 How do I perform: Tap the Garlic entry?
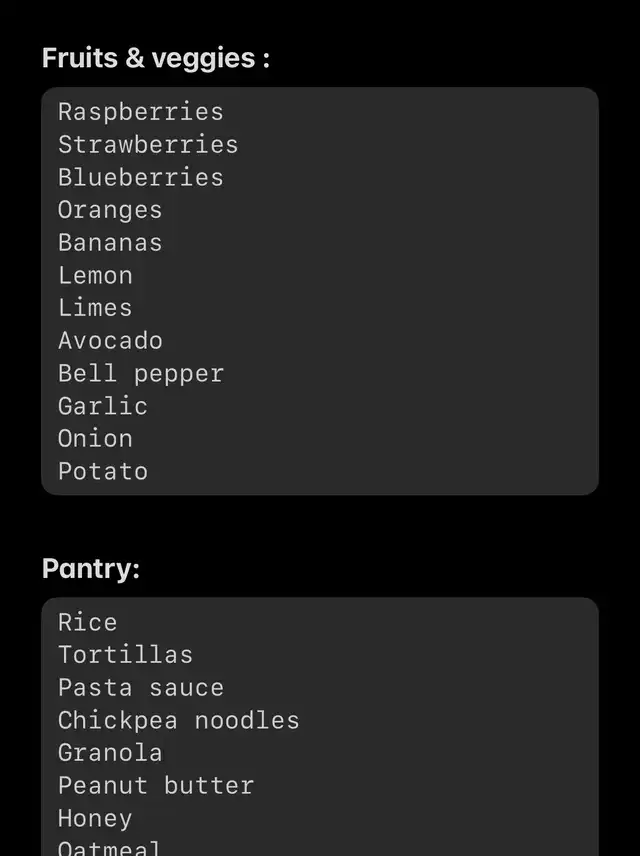coord(102,406)
